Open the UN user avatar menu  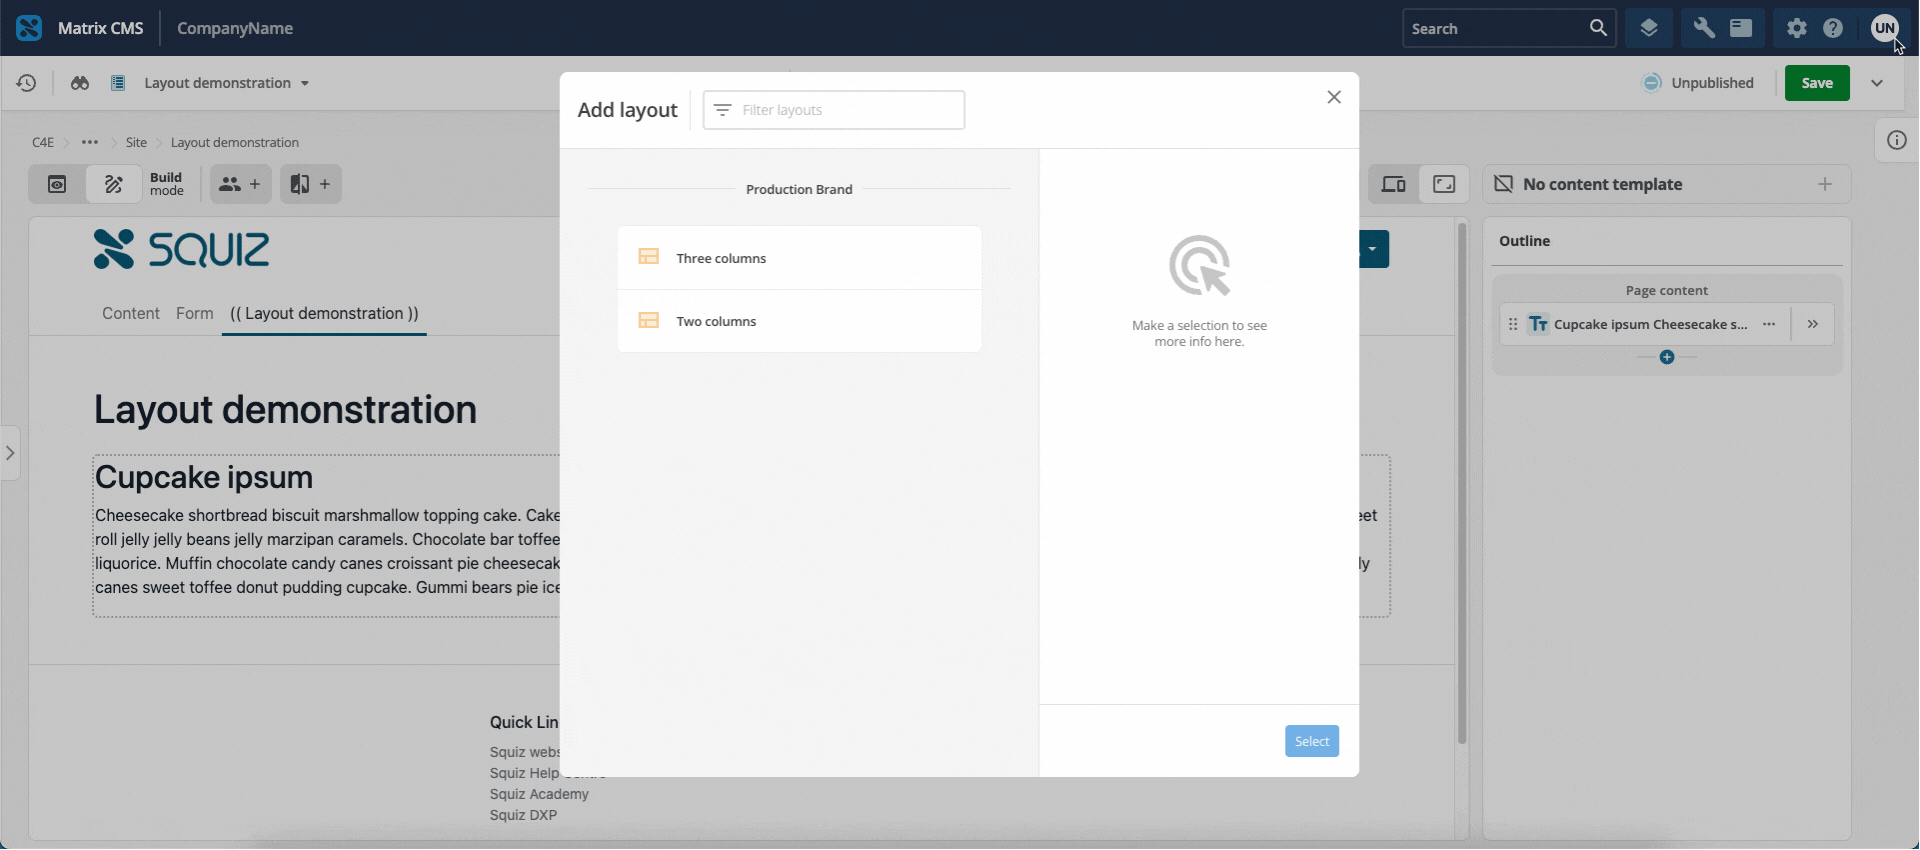click(x=1885, y=28)
